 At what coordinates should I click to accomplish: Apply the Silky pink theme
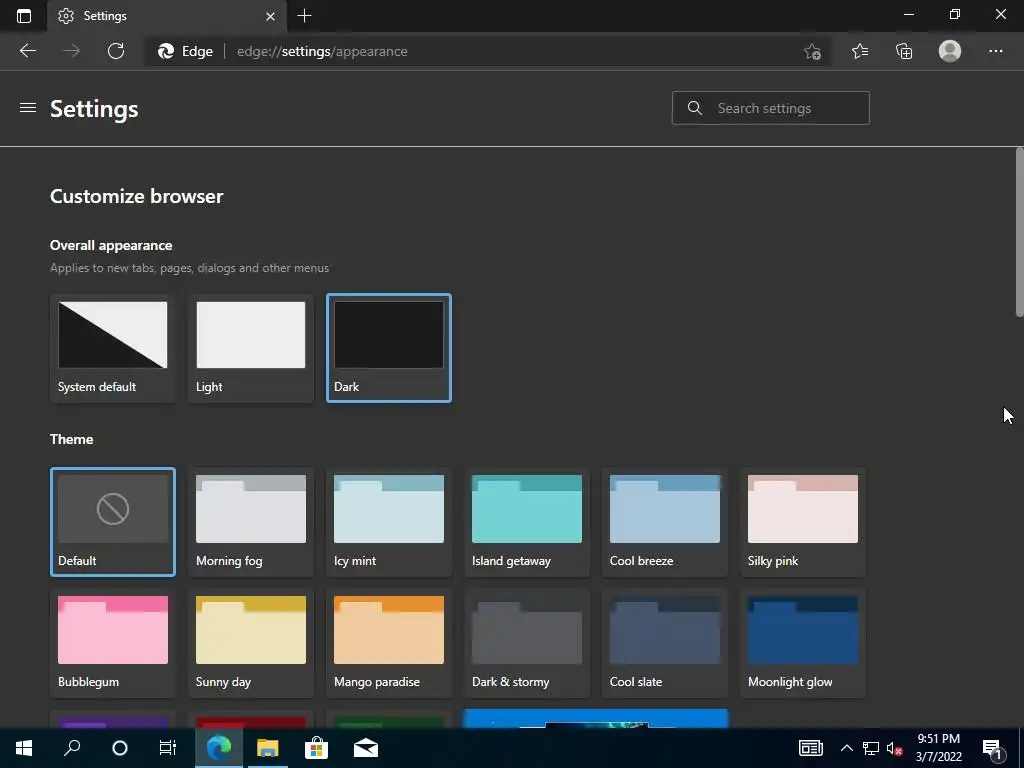[x=803, y=522]
